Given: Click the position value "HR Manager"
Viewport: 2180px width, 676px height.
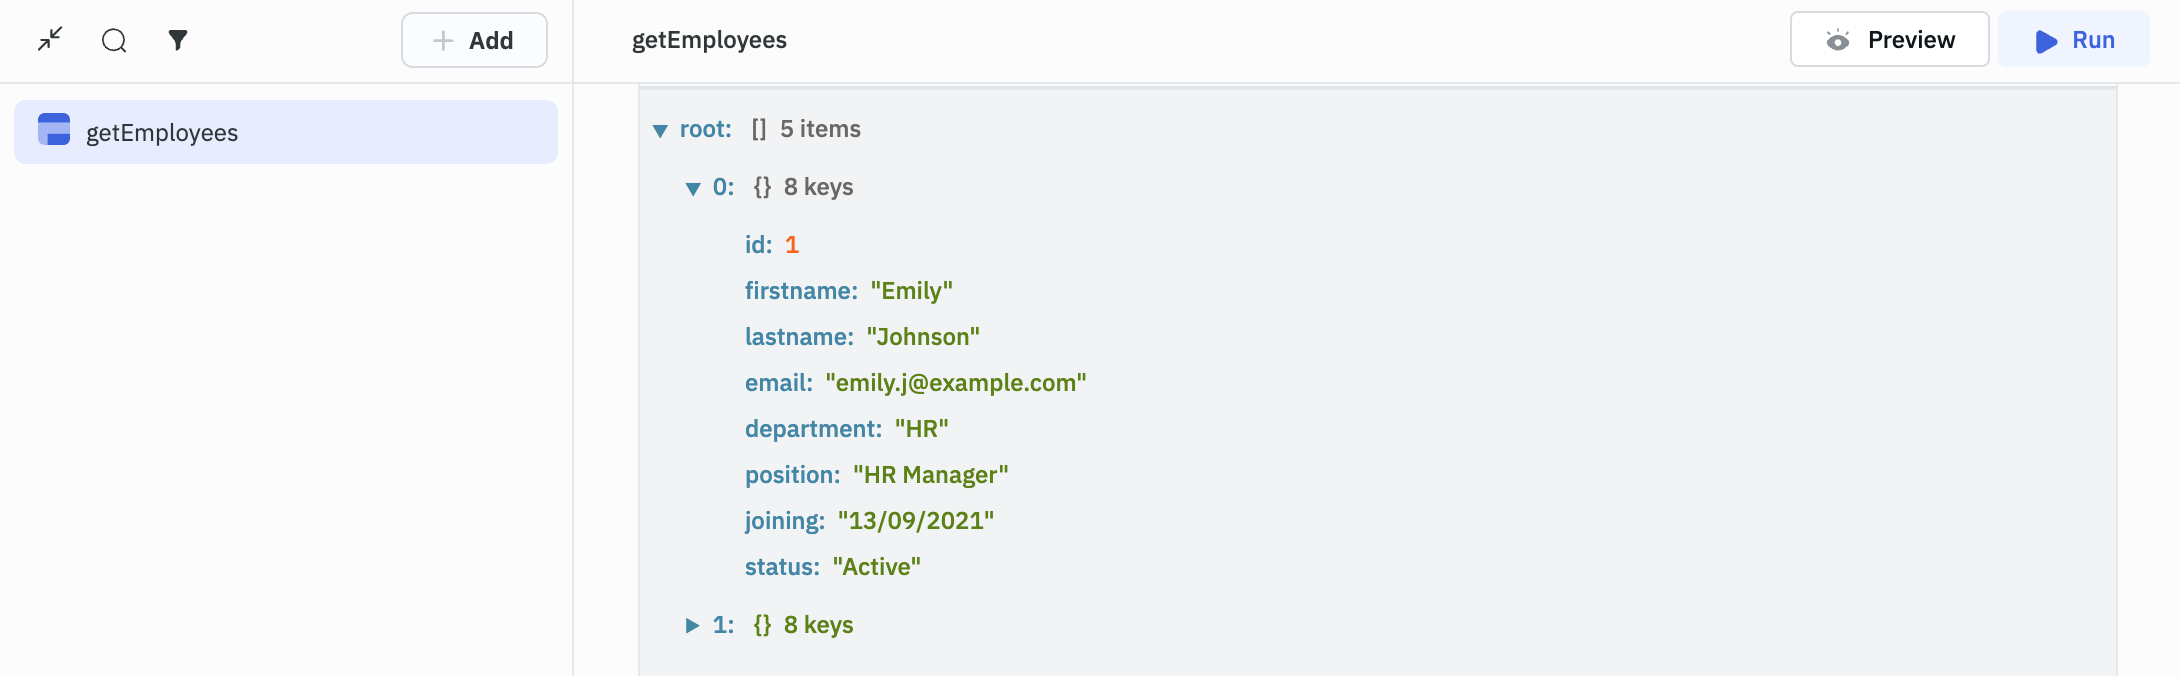Looking at the screenshot, I should pos(930,475).
